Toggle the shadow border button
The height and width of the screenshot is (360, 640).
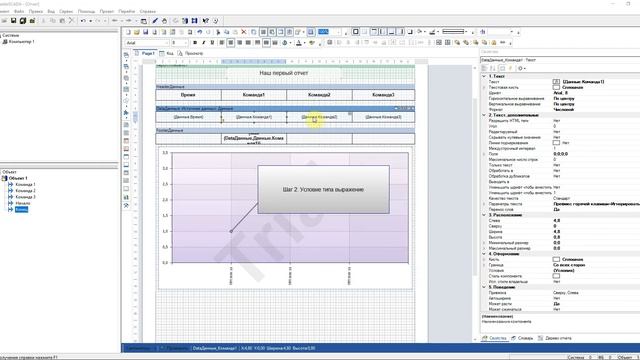coord(410,32)
